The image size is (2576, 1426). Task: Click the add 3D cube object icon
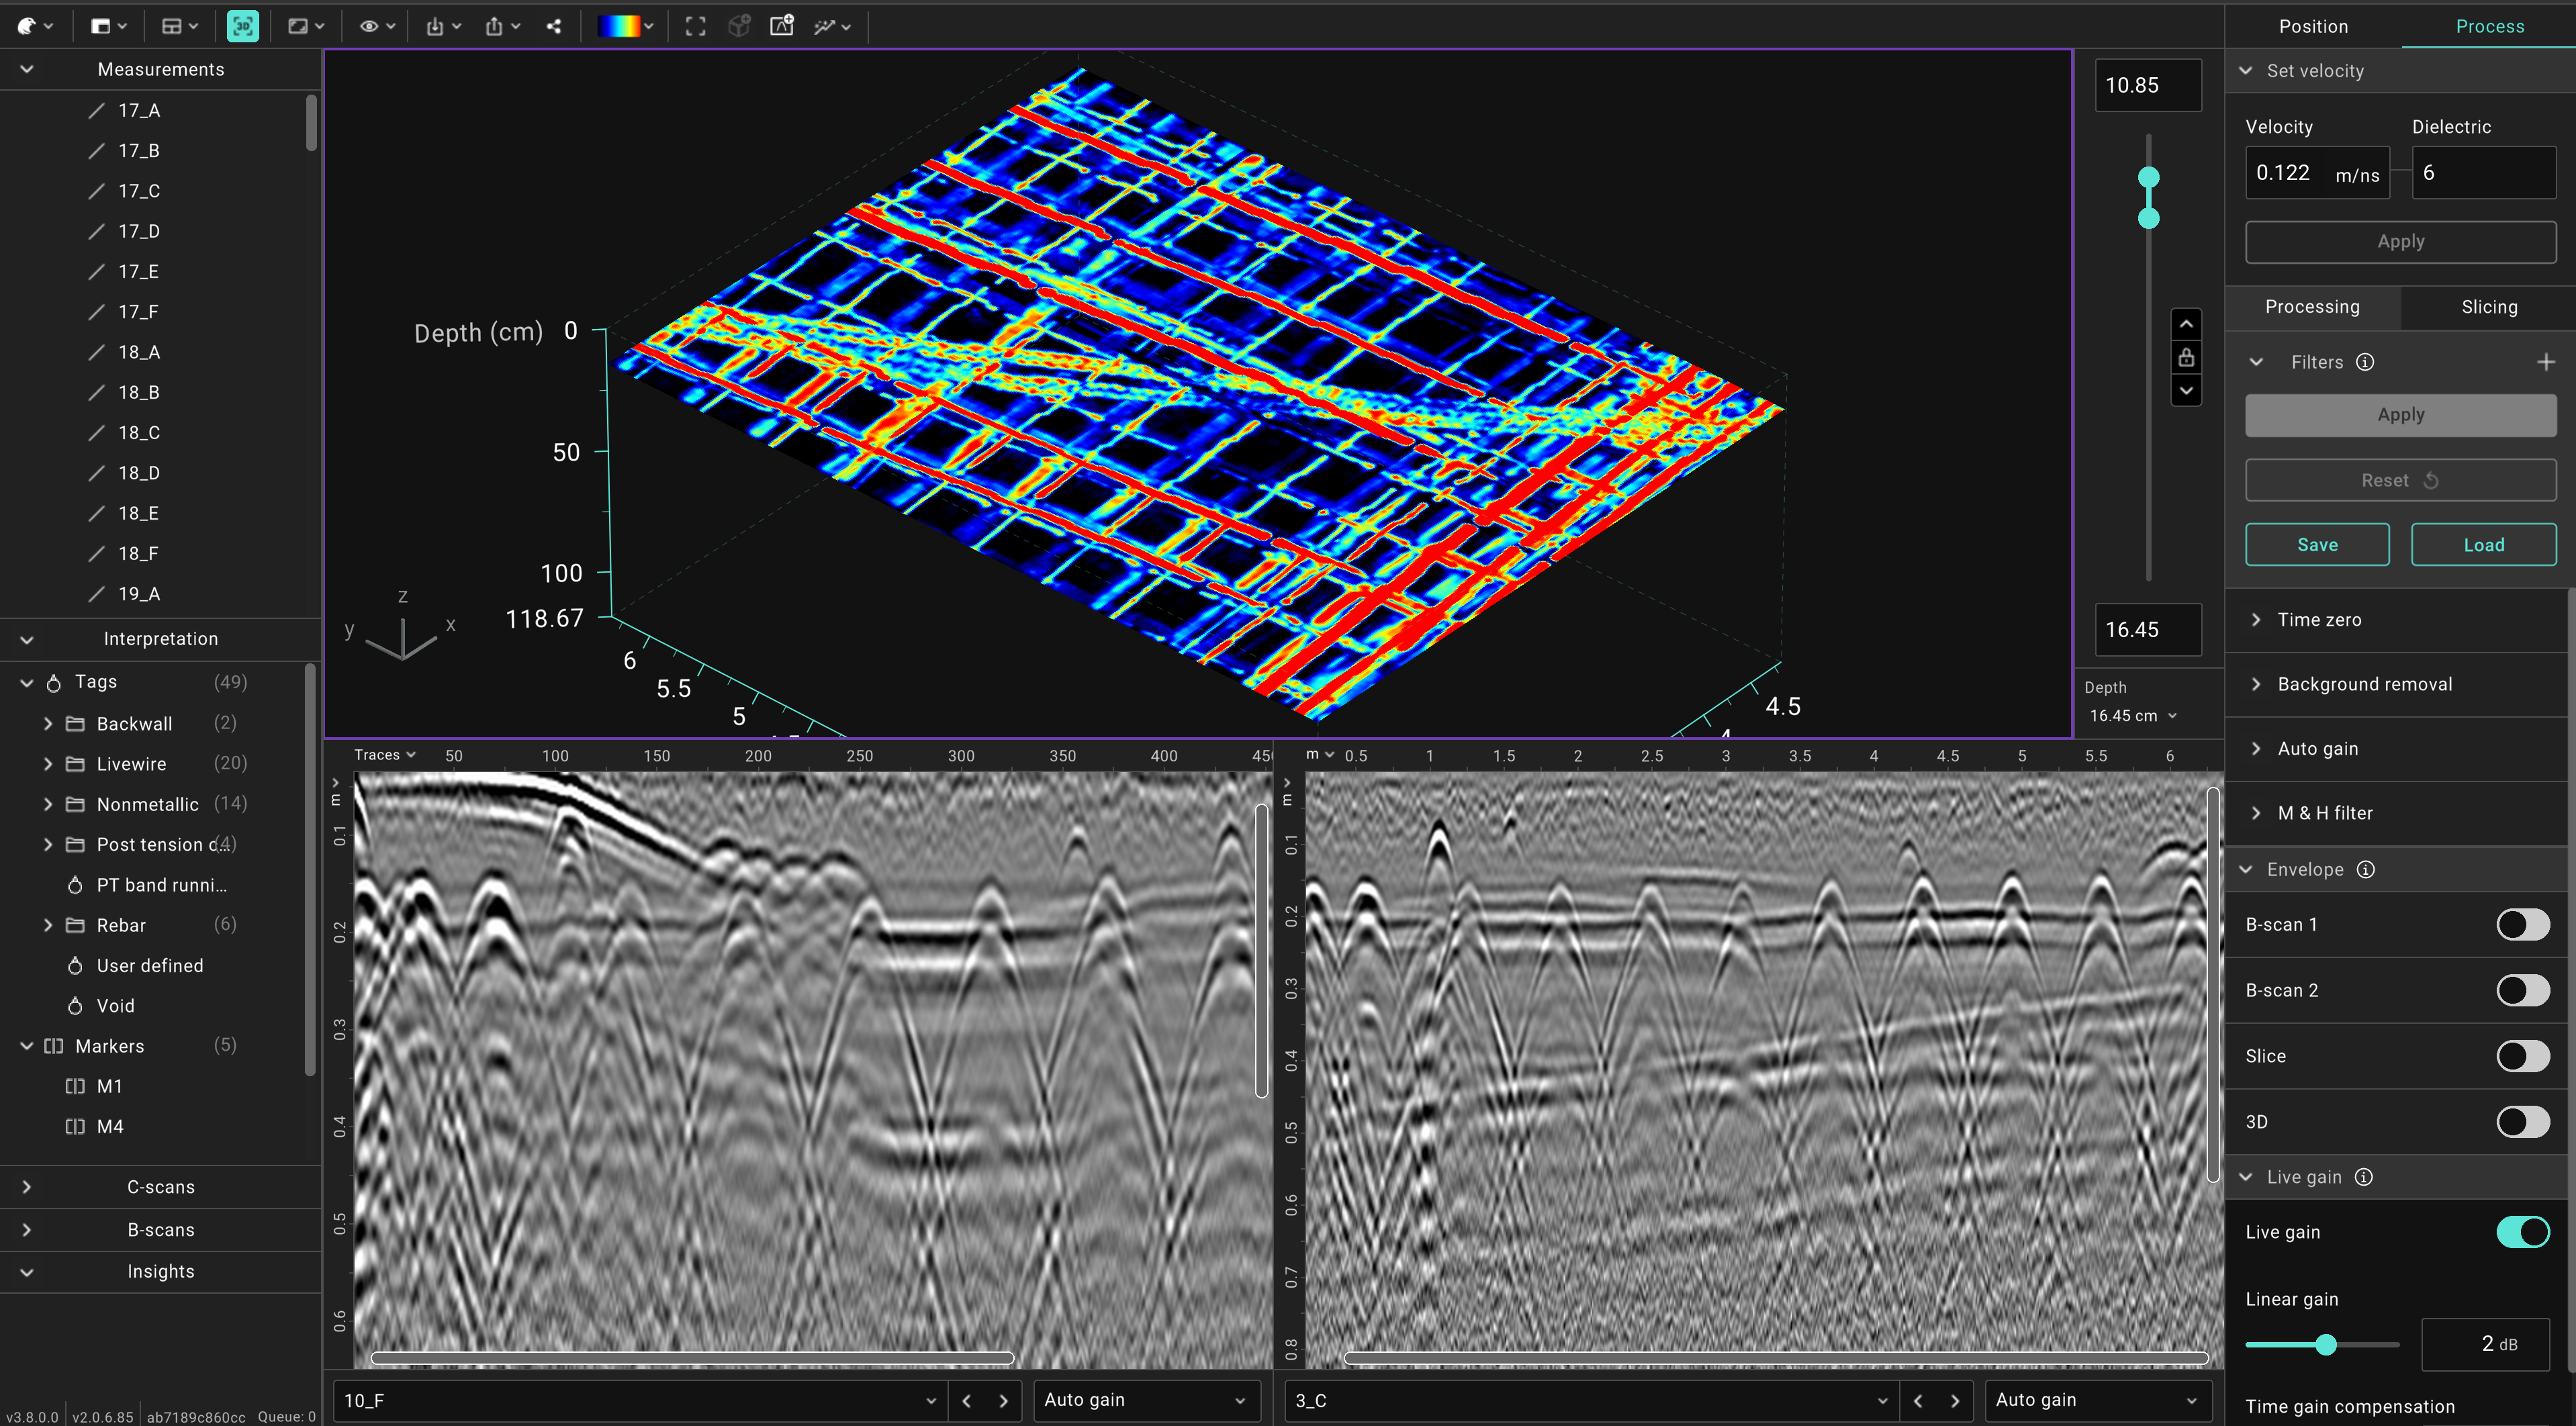pos(739,26)
